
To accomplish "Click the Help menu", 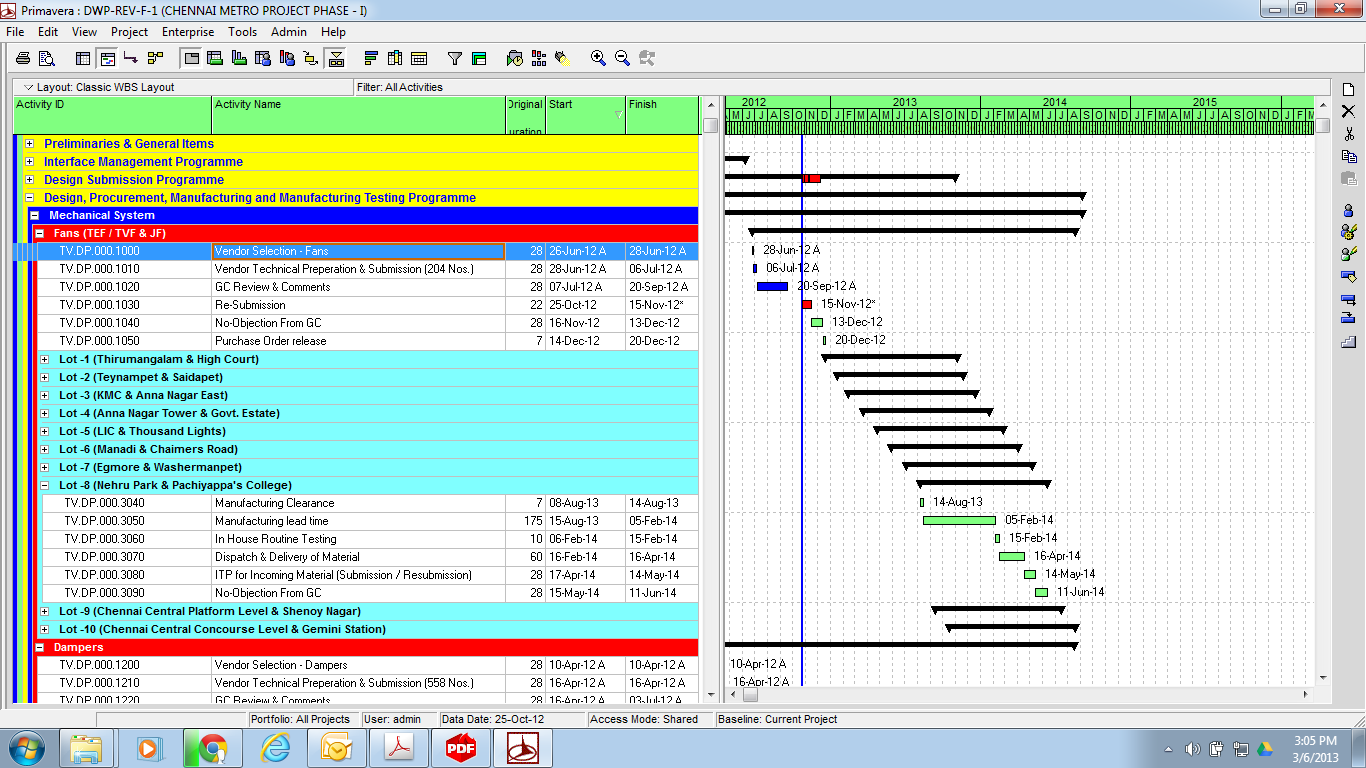I will click(x=334, y=32).
